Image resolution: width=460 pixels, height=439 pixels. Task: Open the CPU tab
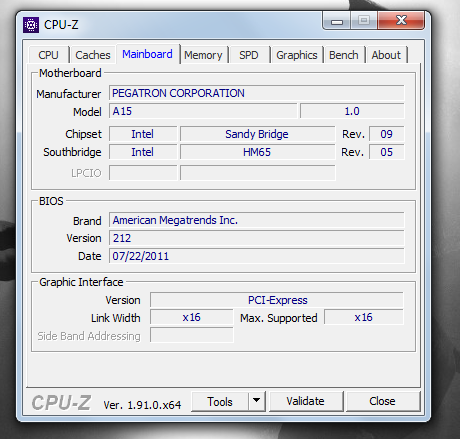point(49,55)
